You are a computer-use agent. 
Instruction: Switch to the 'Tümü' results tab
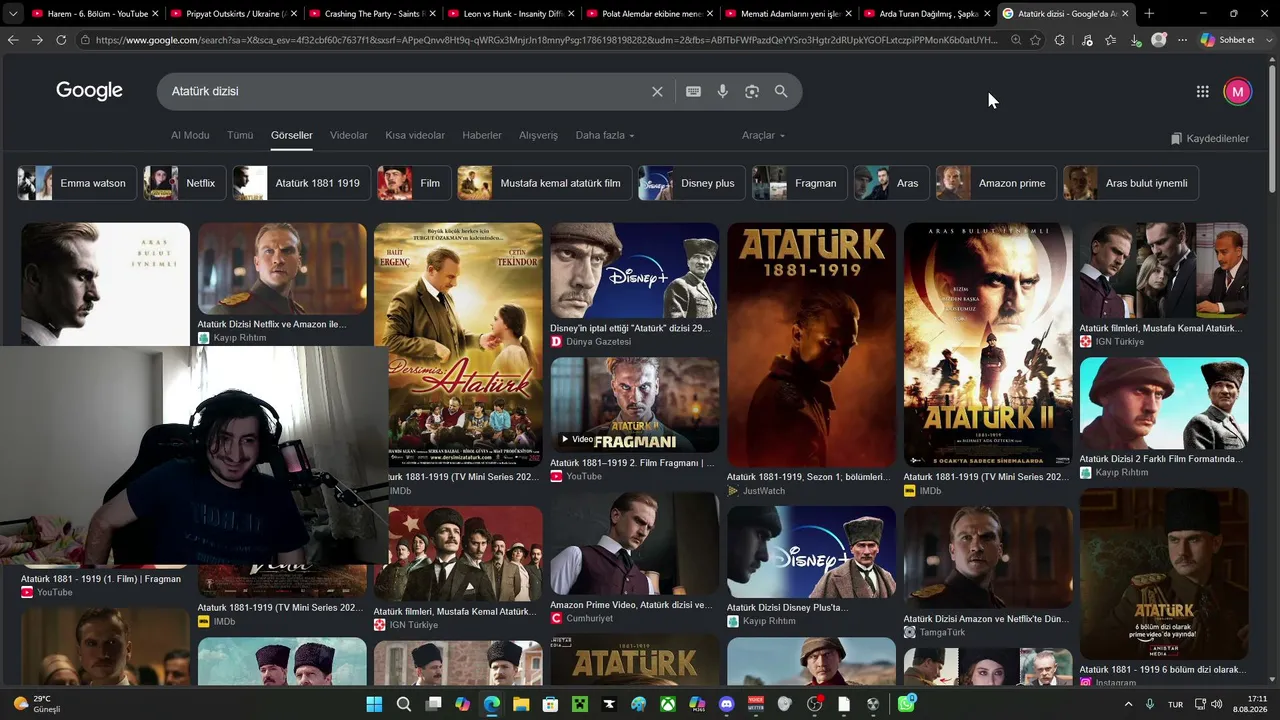point(240,135)
